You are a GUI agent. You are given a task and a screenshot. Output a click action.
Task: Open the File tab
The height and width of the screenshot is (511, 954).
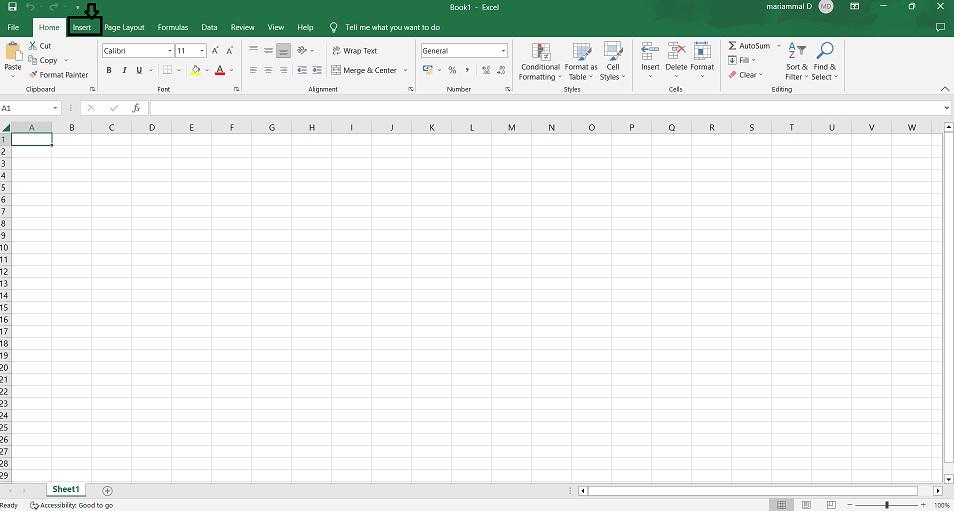(x=13, y=27)
